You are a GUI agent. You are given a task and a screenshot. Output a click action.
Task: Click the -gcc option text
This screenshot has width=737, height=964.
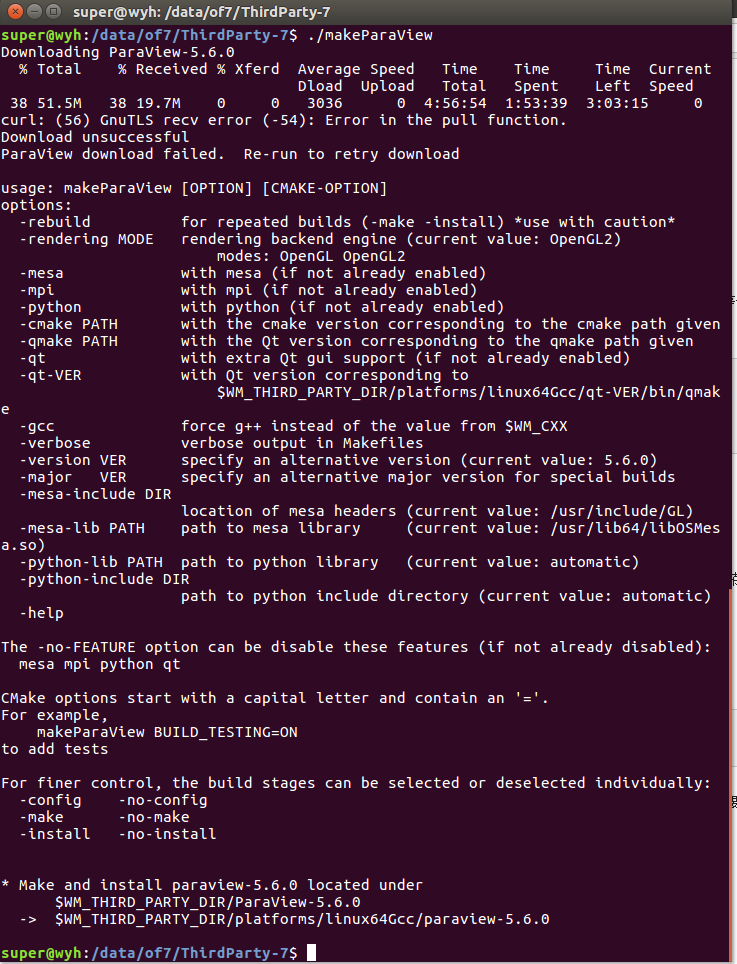(x=41, y=426)
